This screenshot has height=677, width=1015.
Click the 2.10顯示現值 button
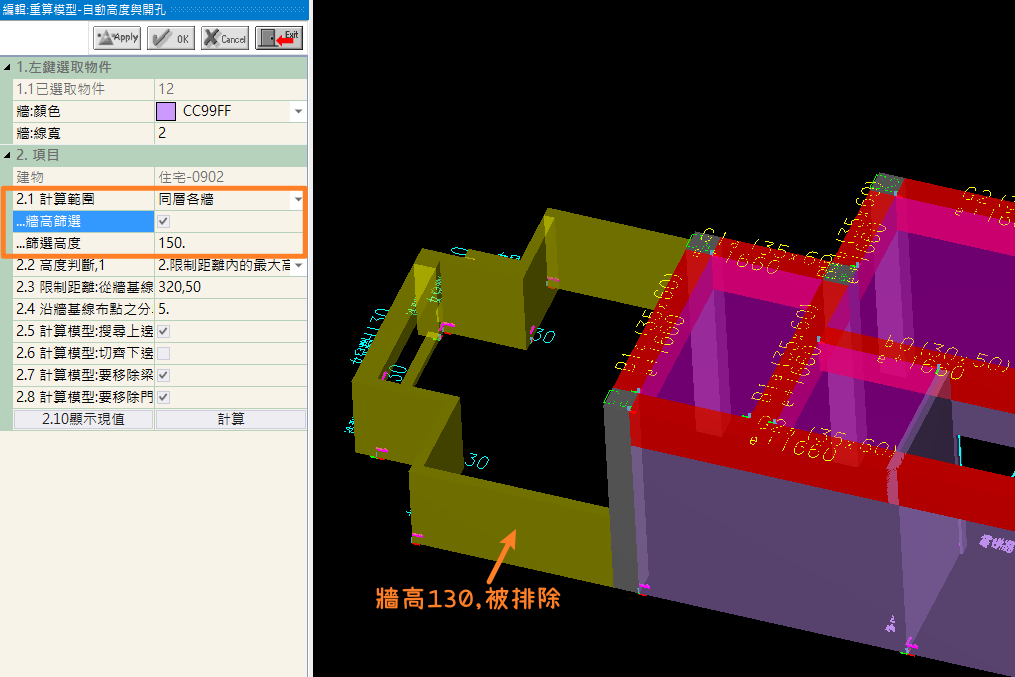[x=83, y=419]
